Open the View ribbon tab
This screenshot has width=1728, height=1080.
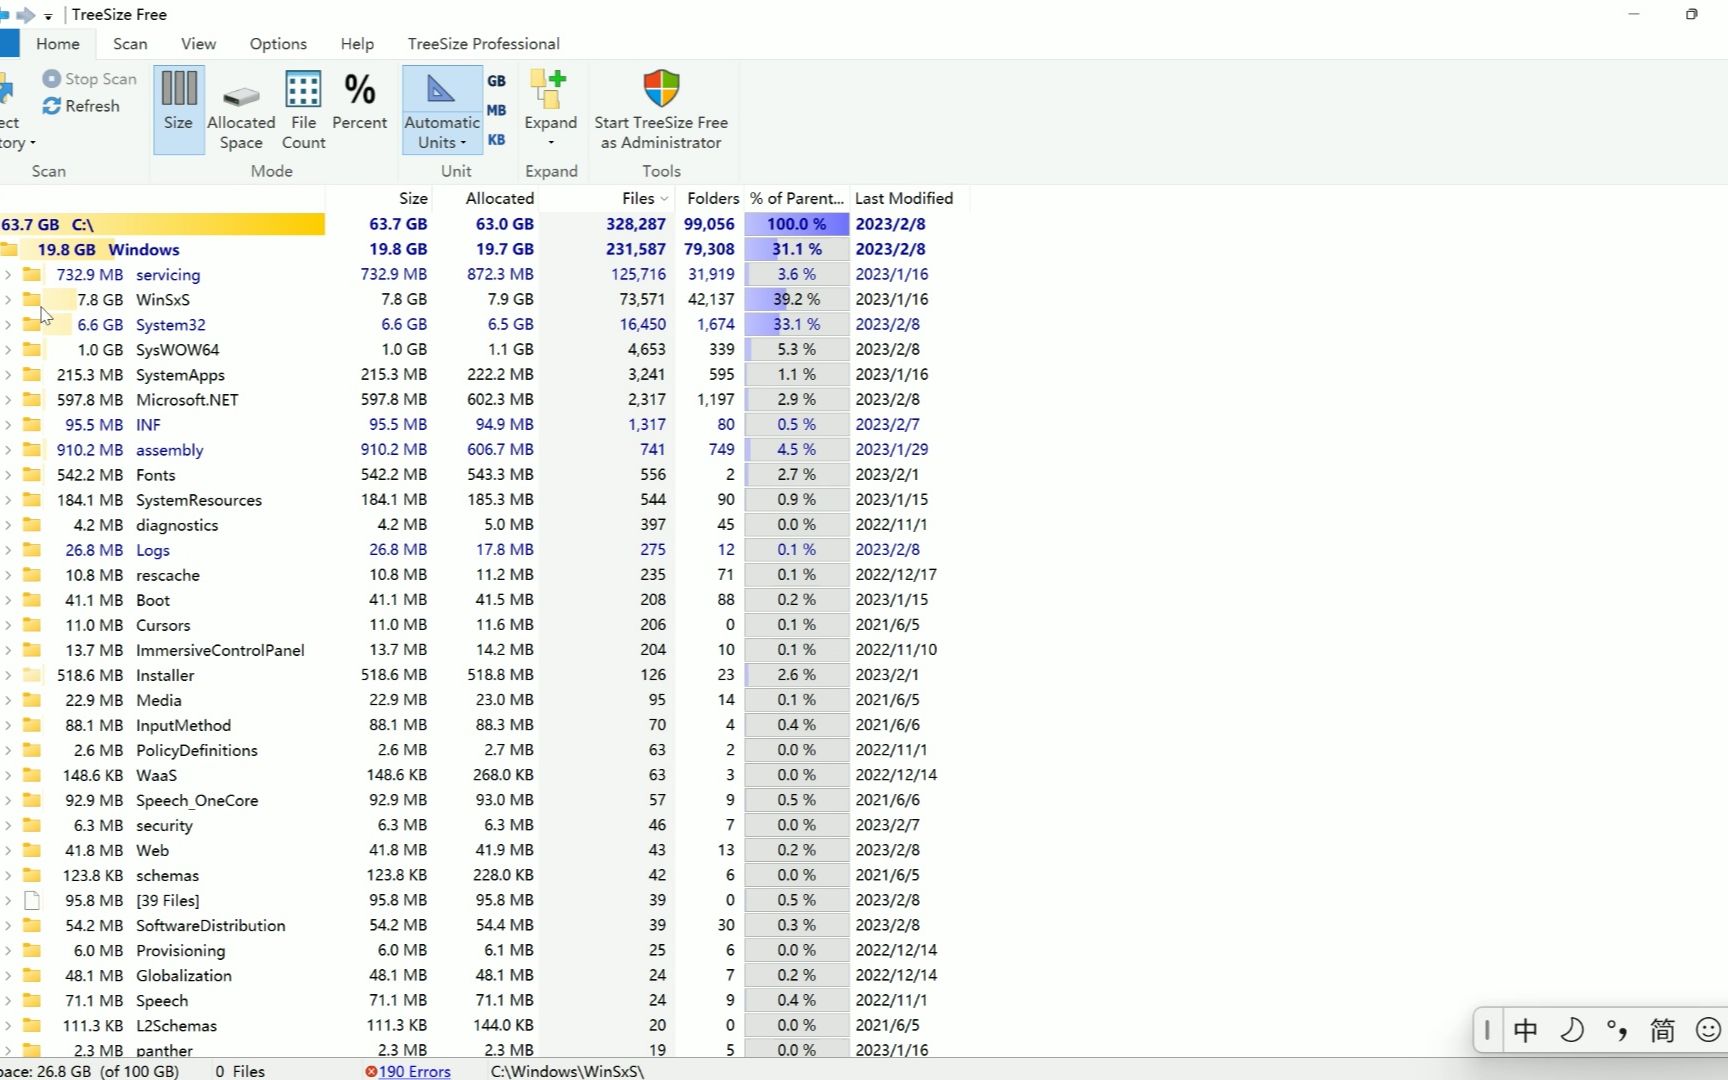click(198, 44)
